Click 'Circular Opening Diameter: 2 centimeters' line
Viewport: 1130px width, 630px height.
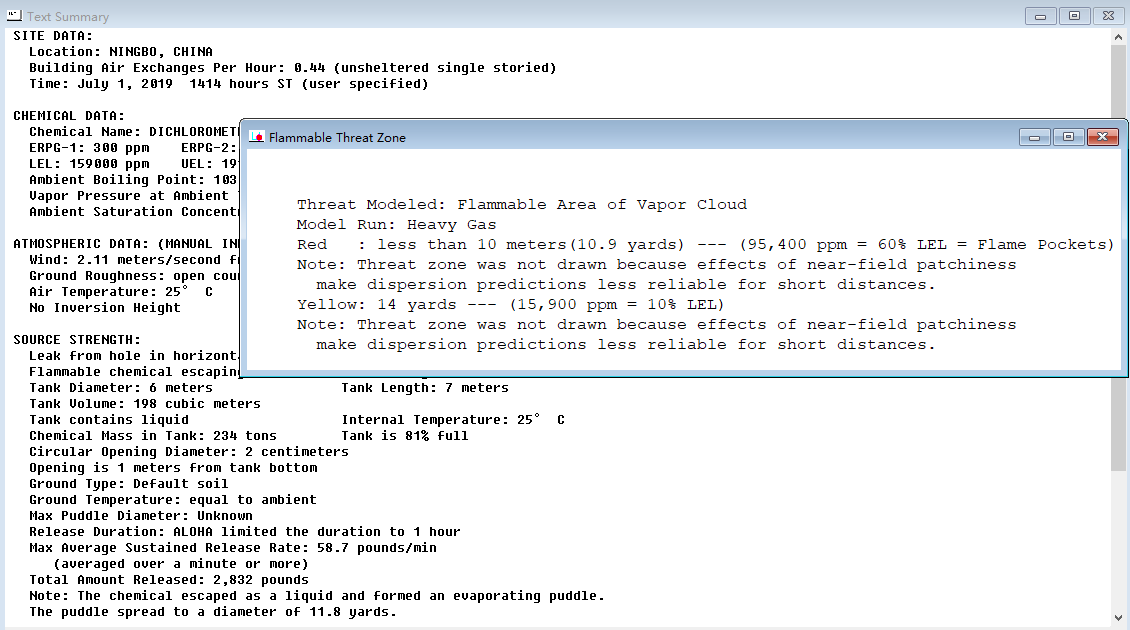[189, 452]
